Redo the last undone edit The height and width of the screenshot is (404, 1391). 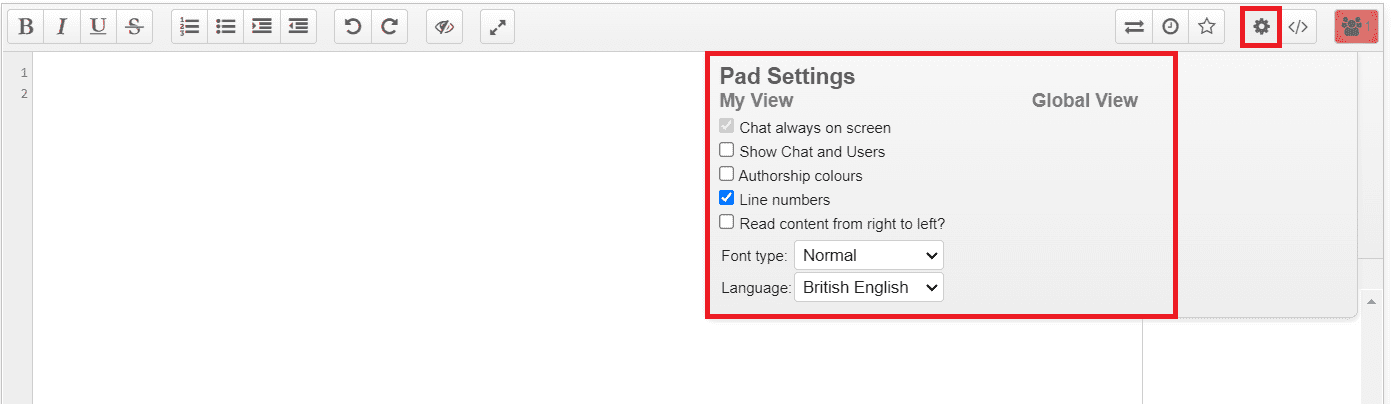pos(389,27)
